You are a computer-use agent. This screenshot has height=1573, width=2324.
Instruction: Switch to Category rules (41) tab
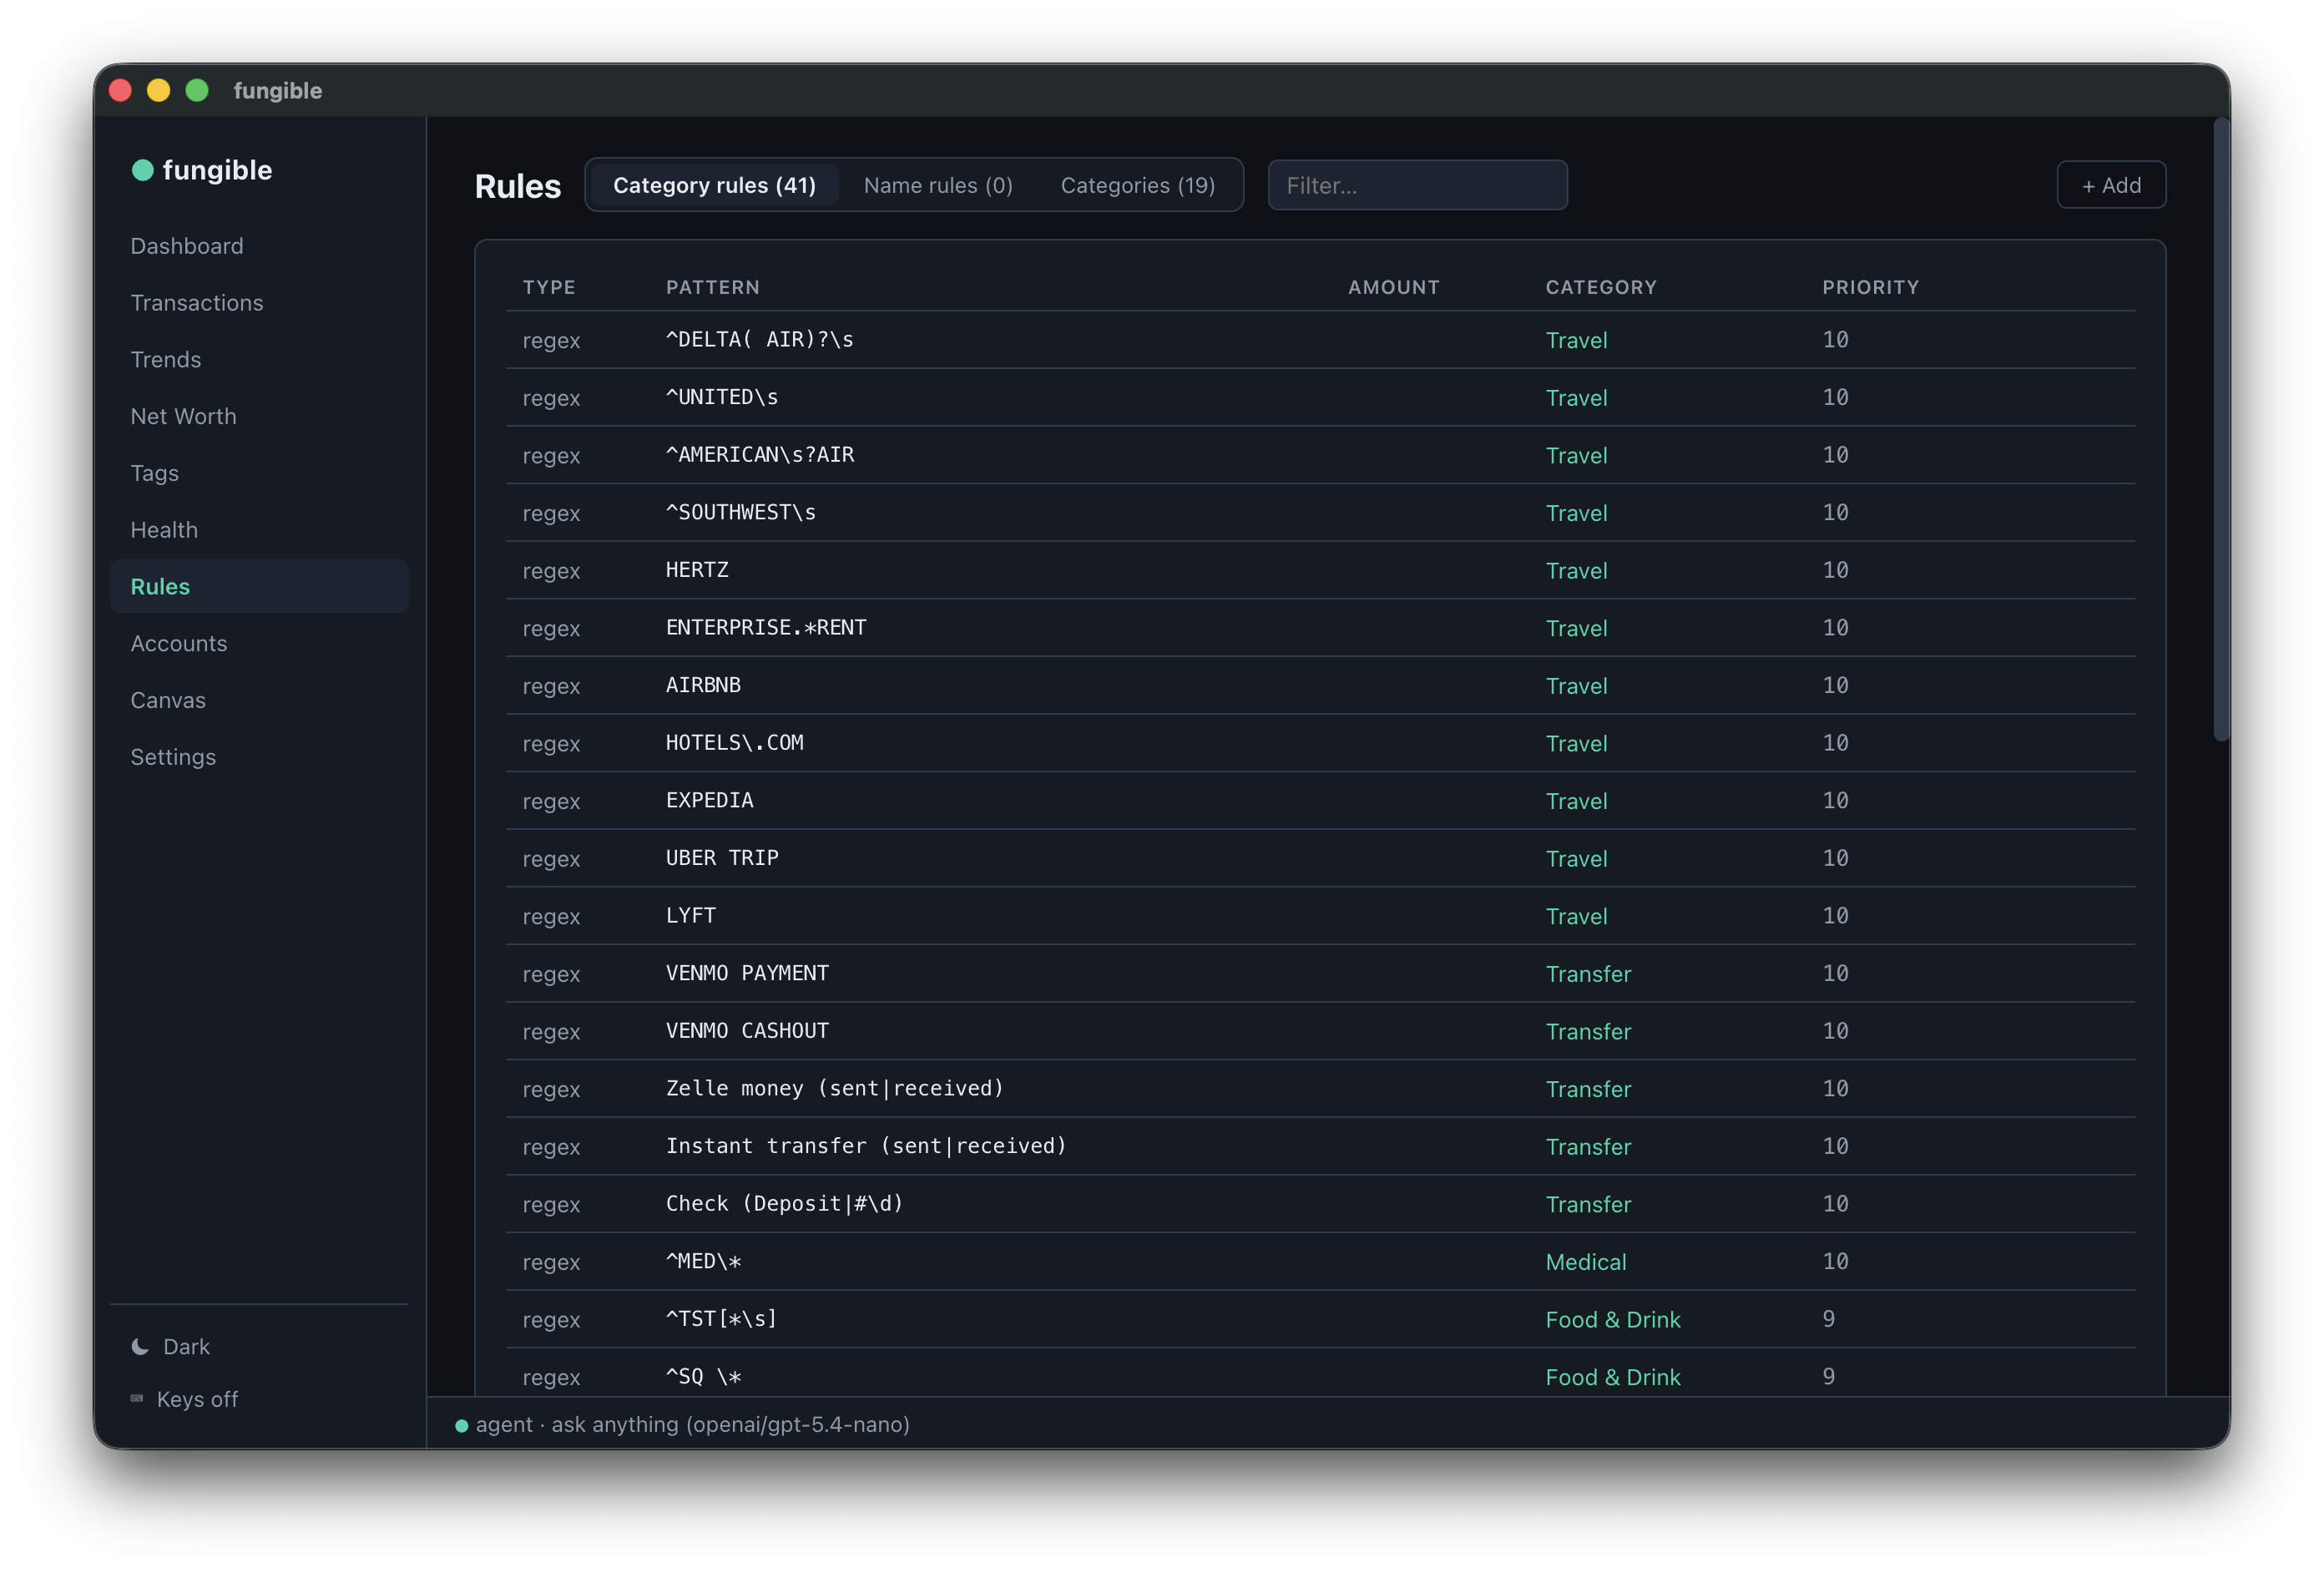coord(714,185)
